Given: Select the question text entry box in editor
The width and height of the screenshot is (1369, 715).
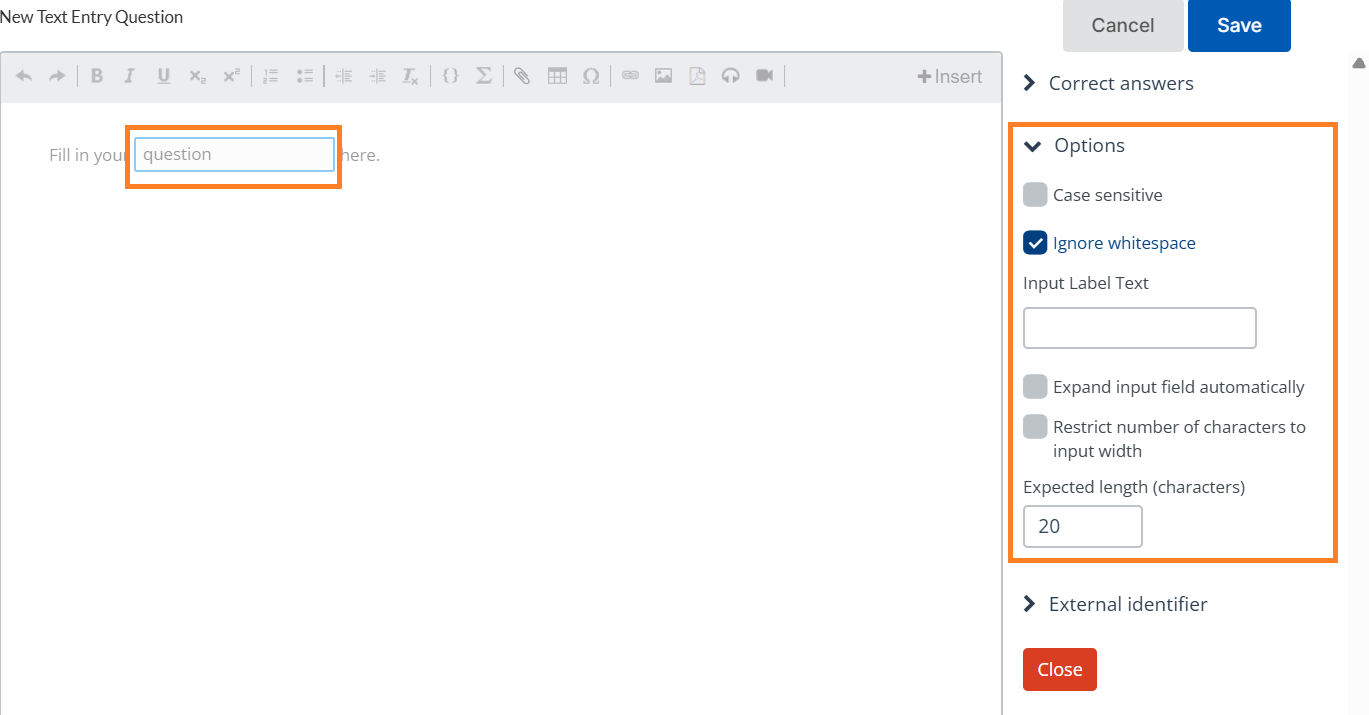Looking at the screenshot, I should (234, 155).
